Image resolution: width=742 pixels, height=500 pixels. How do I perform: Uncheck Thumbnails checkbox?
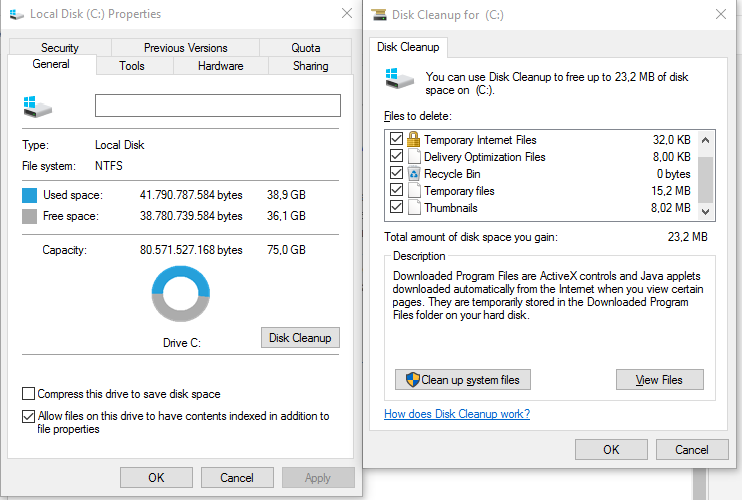(396, 207)
